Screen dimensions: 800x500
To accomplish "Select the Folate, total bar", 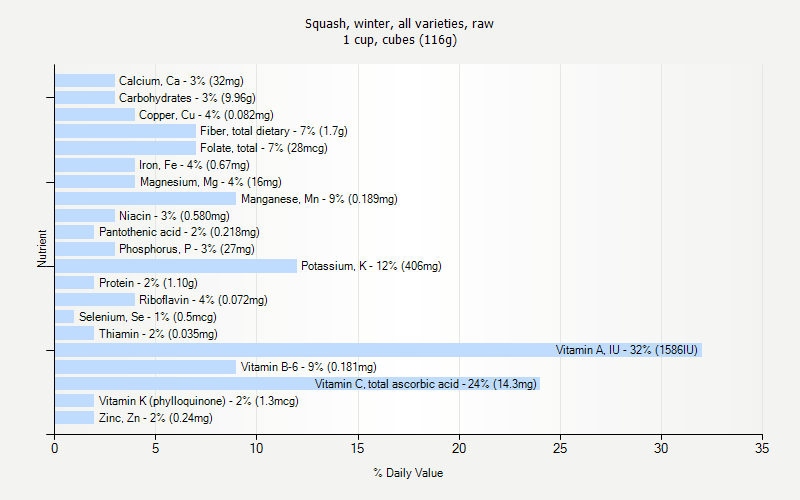I will click(x=125, y=148).
